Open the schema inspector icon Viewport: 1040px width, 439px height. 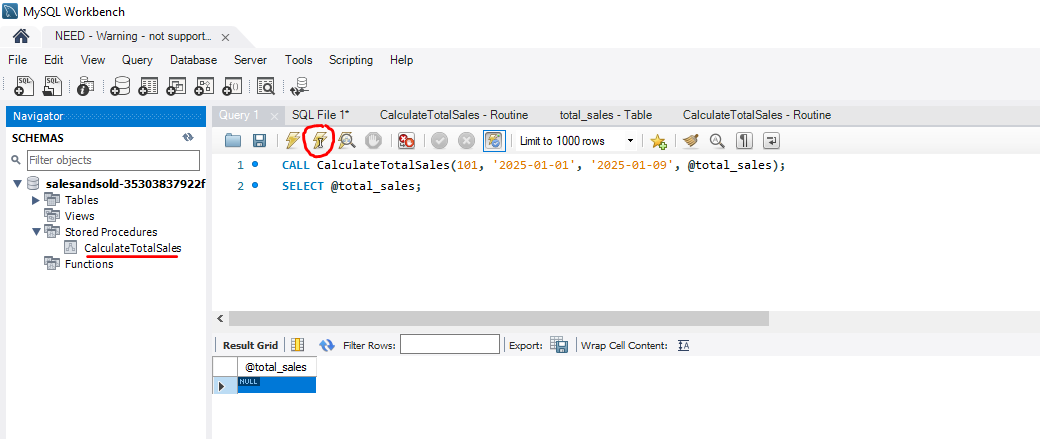pyautogui.click(x=86, y=86)
